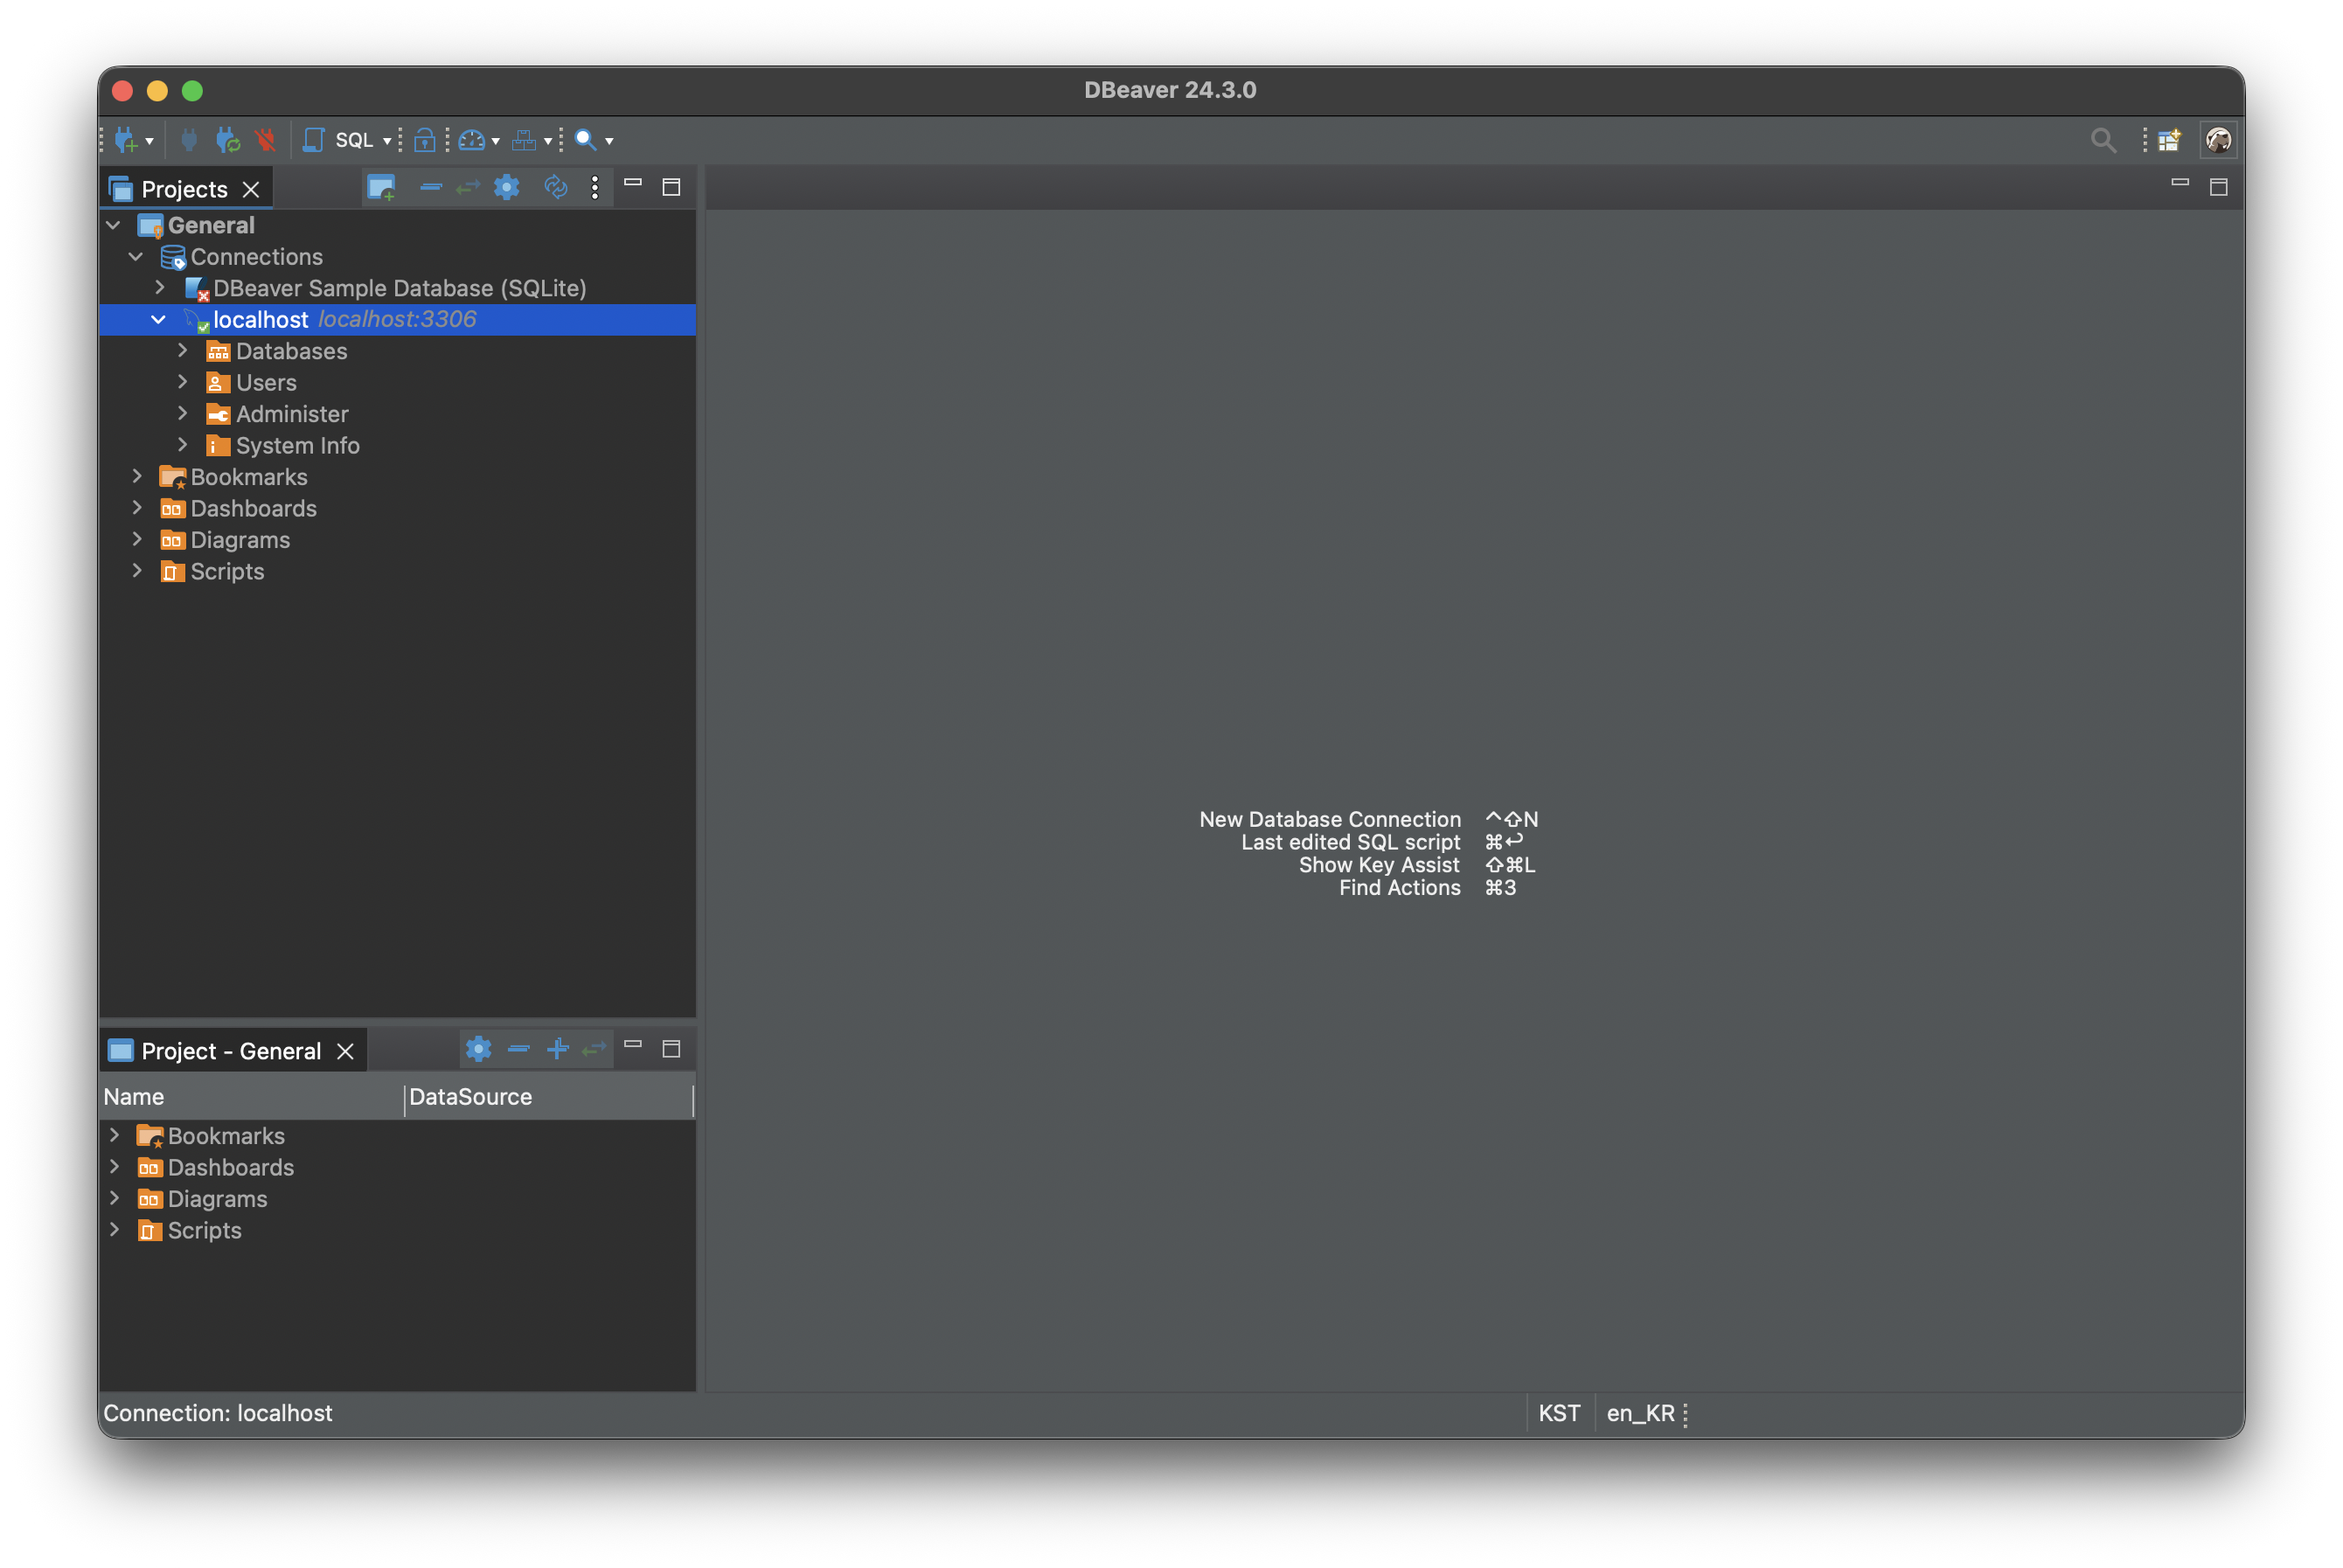Click the gear icon in Projects toolbar

point(507,187)
